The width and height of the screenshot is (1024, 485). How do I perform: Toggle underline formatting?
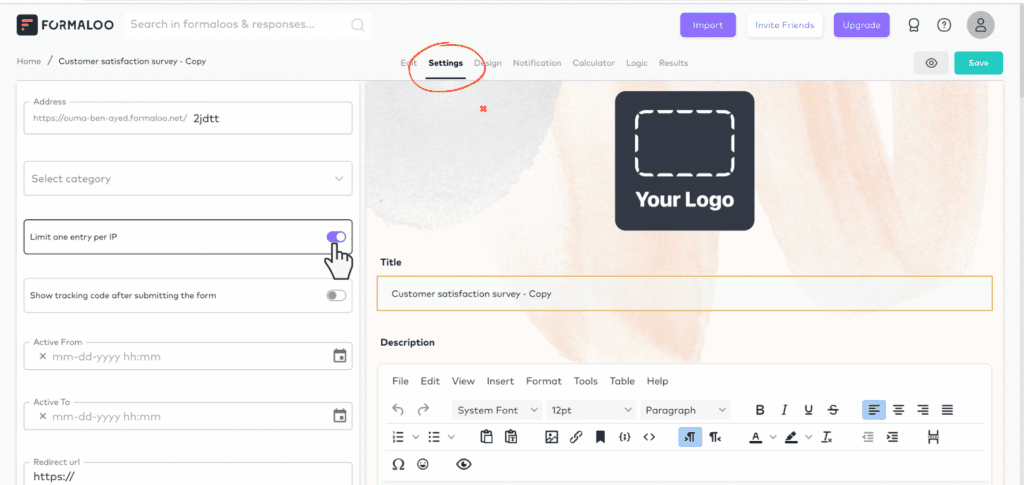point(808,410)
